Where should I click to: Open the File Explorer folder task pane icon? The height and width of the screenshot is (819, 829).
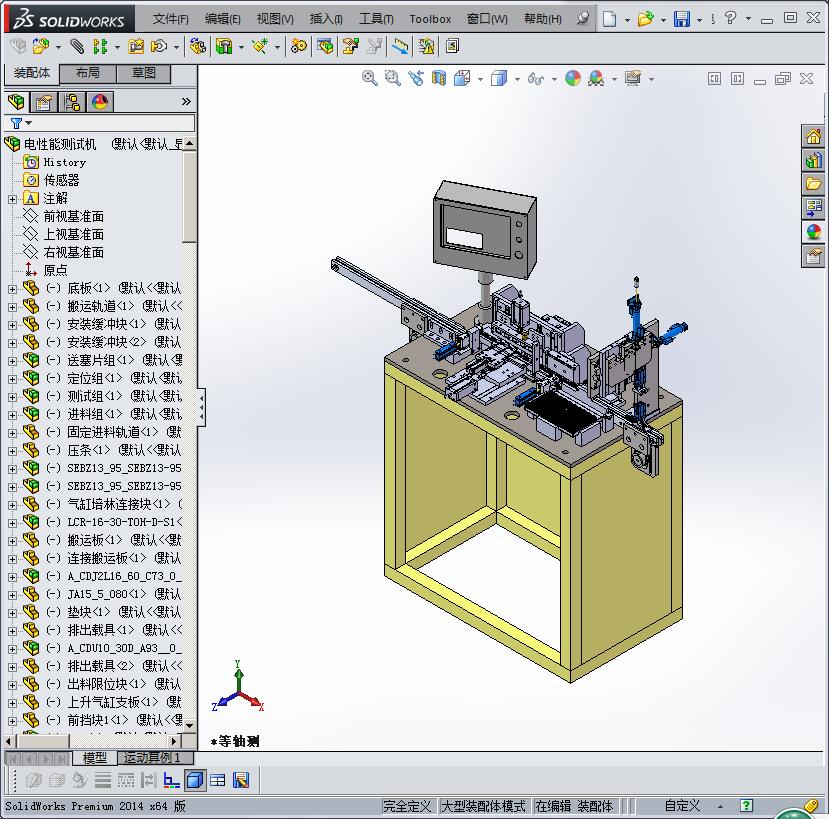click(813, 184)
